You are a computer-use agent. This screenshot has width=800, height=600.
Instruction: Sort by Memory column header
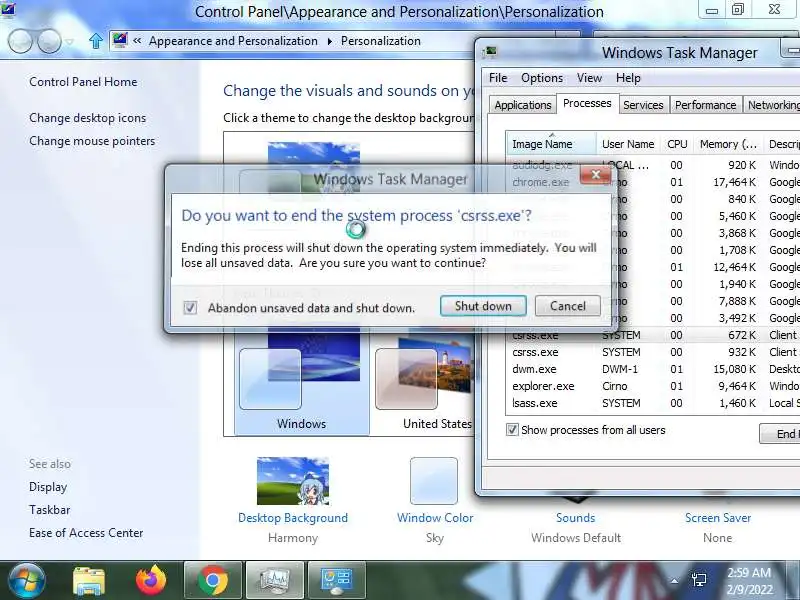pyautogui.click(x=728, y=144)
